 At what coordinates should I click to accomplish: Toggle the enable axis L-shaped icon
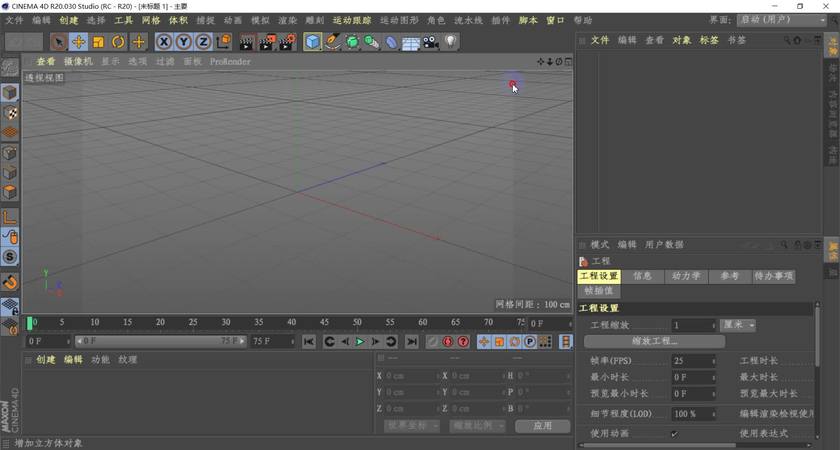[x=10, y=217]
